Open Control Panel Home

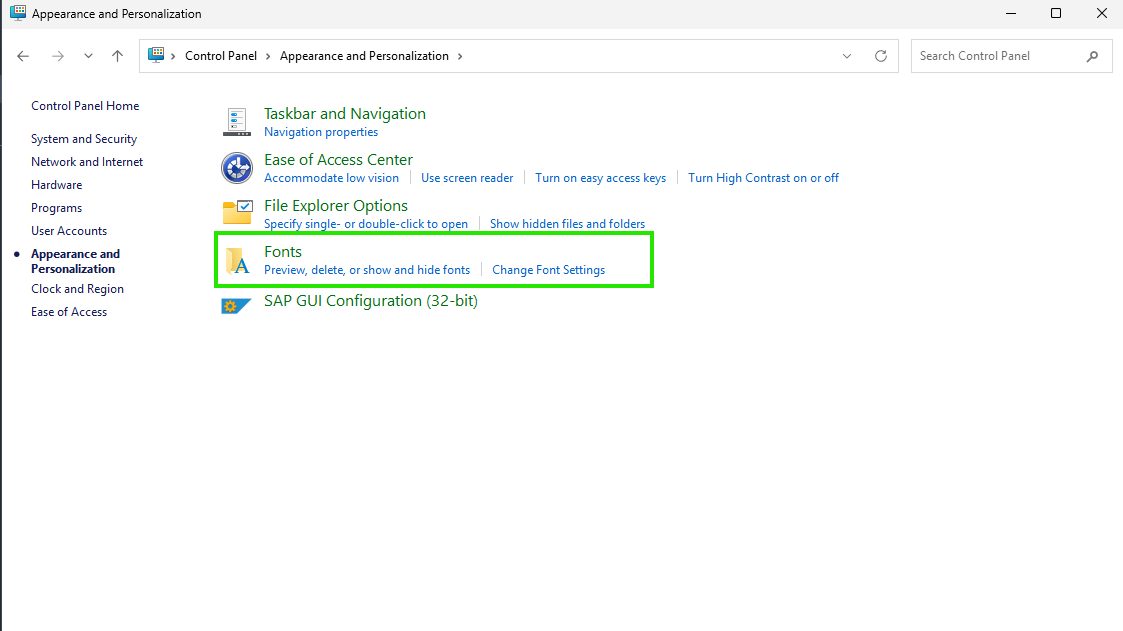[x=85, y=106]
